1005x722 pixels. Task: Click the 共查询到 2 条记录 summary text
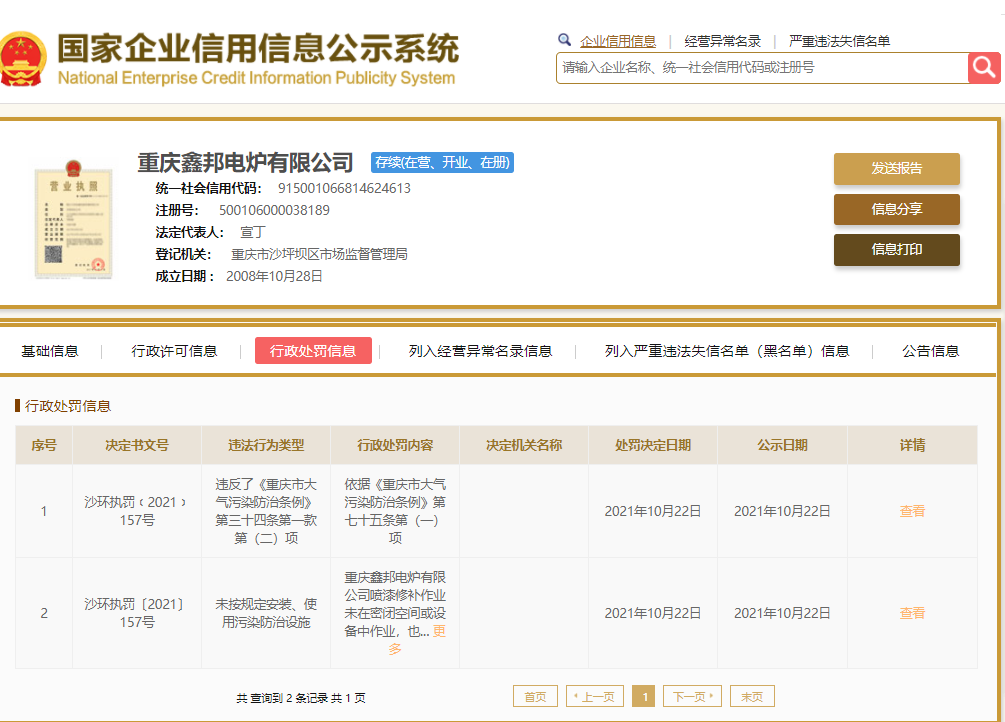(301, 698)
